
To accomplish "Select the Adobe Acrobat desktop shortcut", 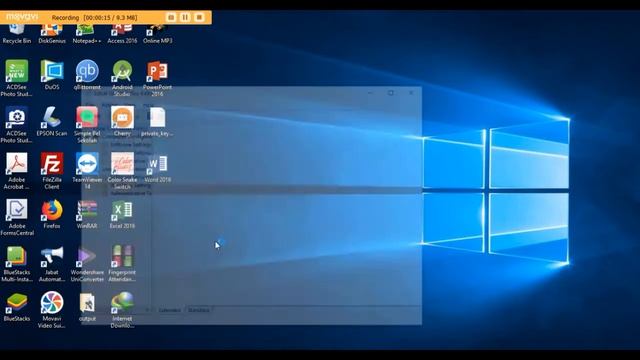I will 17,171.
